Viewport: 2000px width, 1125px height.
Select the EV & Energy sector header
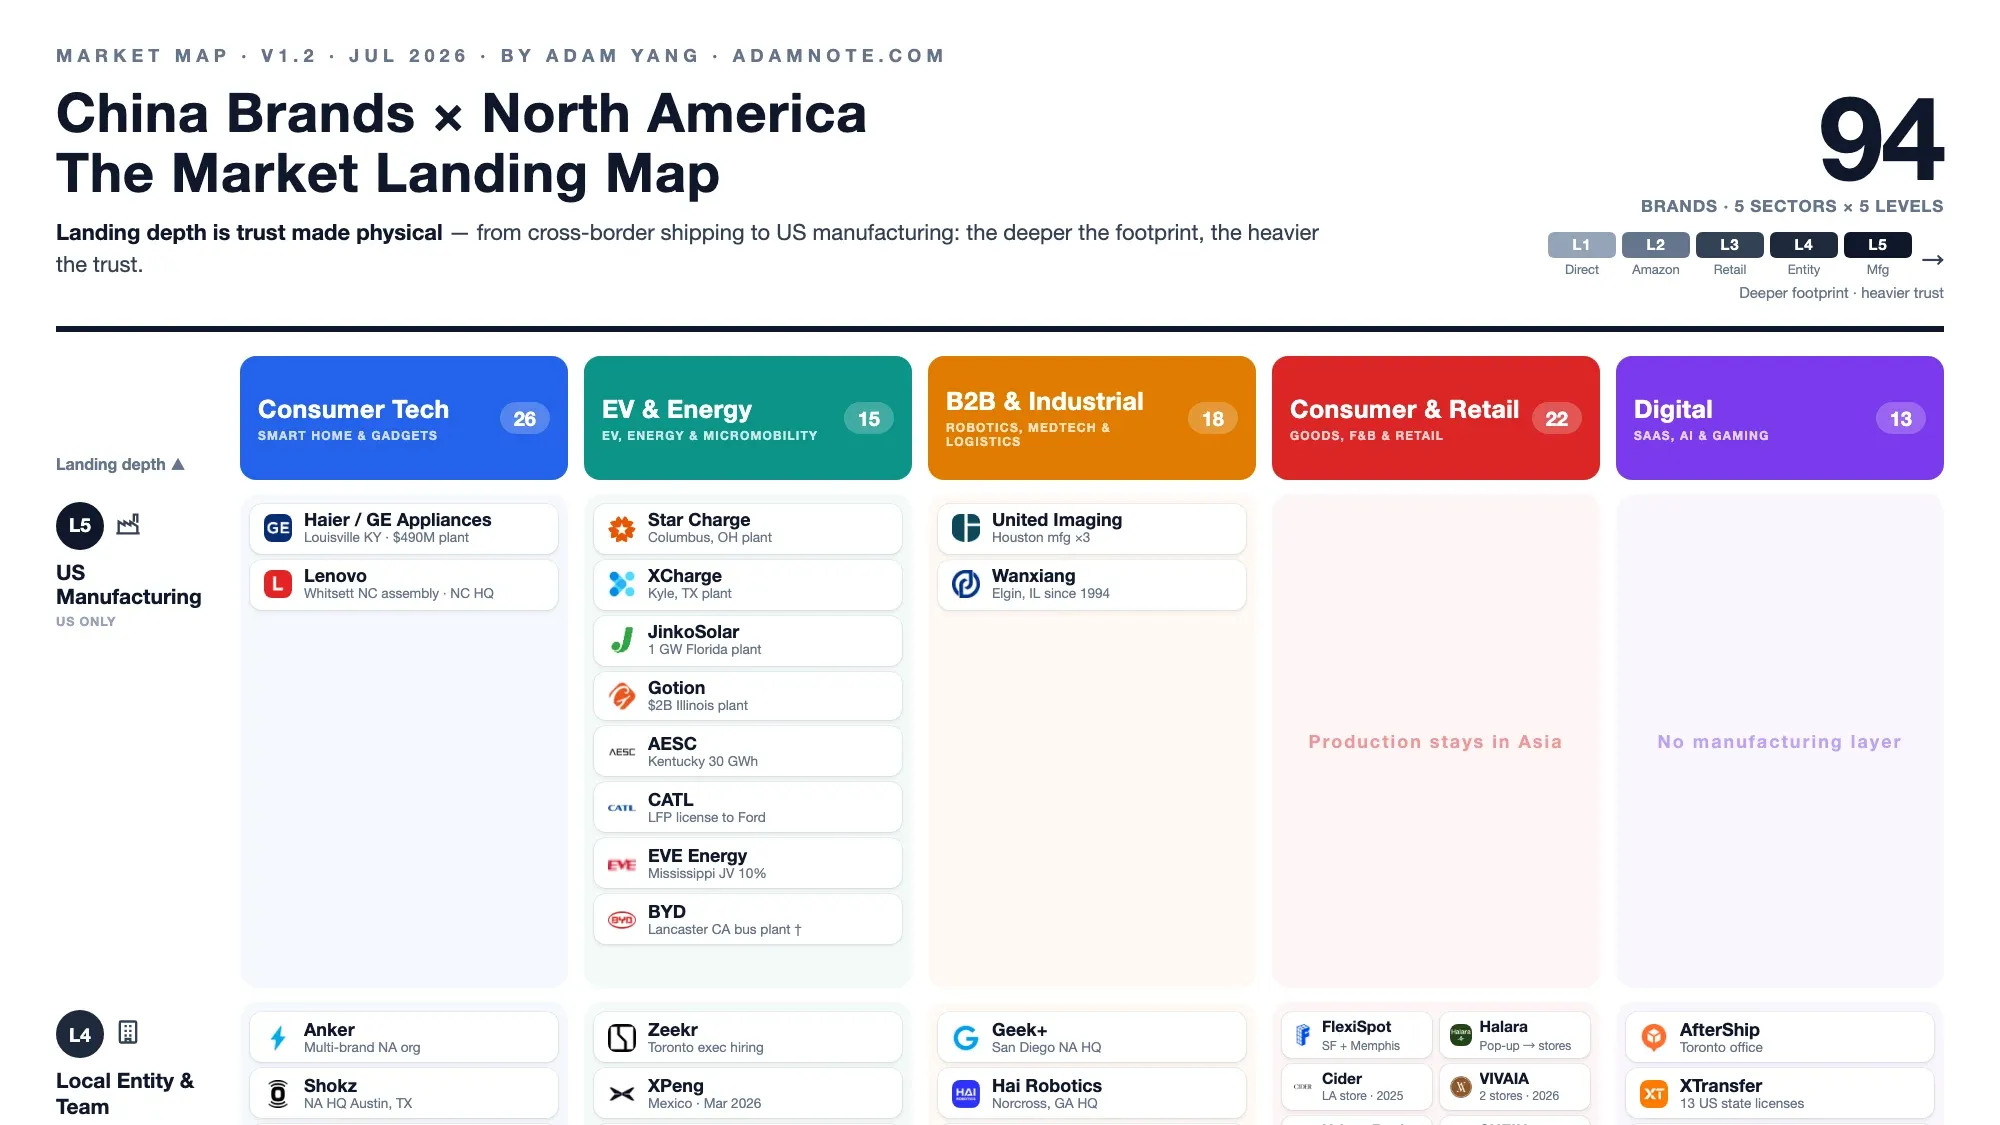748,418
